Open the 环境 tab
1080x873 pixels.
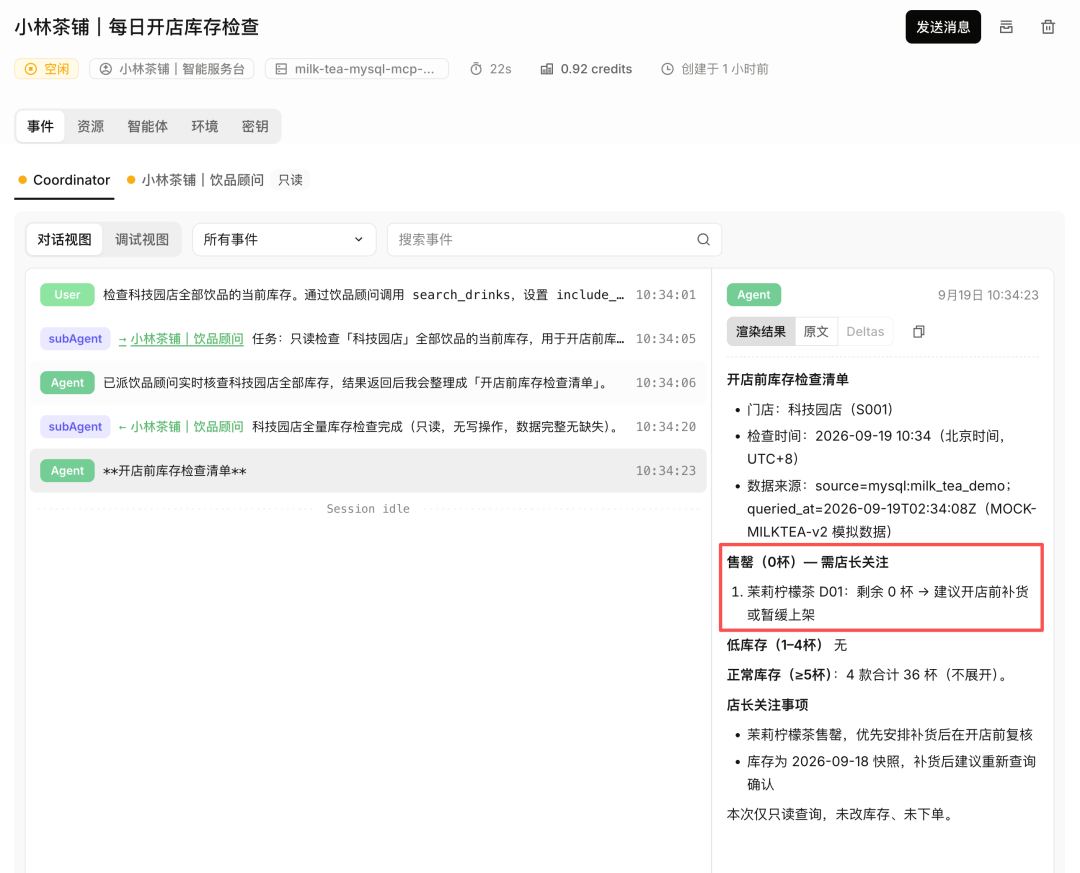(205, 126)
